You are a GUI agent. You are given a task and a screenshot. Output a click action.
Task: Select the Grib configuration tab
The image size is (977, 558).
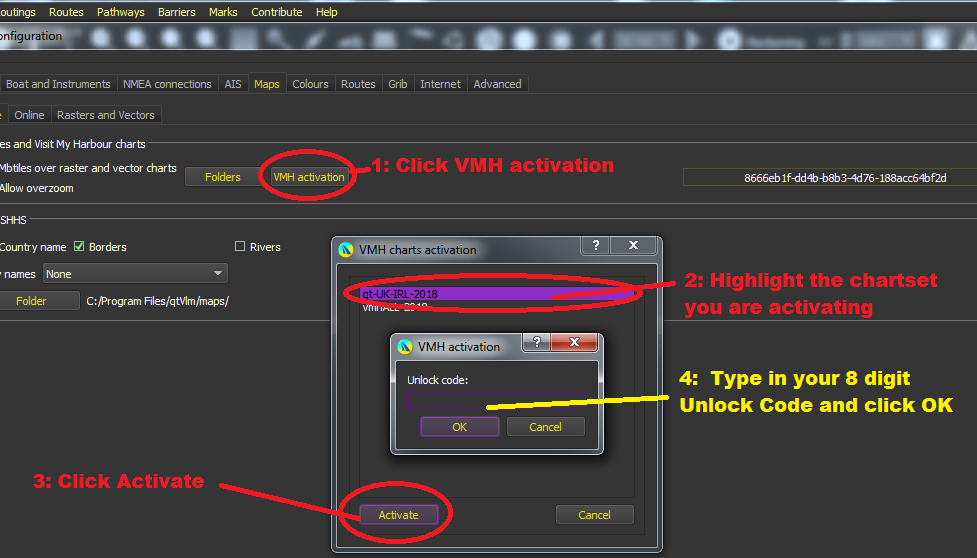pos(398,84)
